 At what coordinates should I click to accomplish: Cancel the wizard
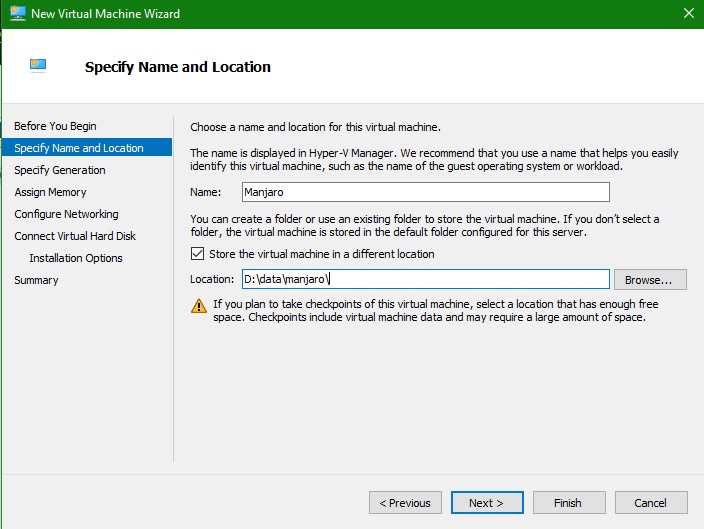point(650,502)
